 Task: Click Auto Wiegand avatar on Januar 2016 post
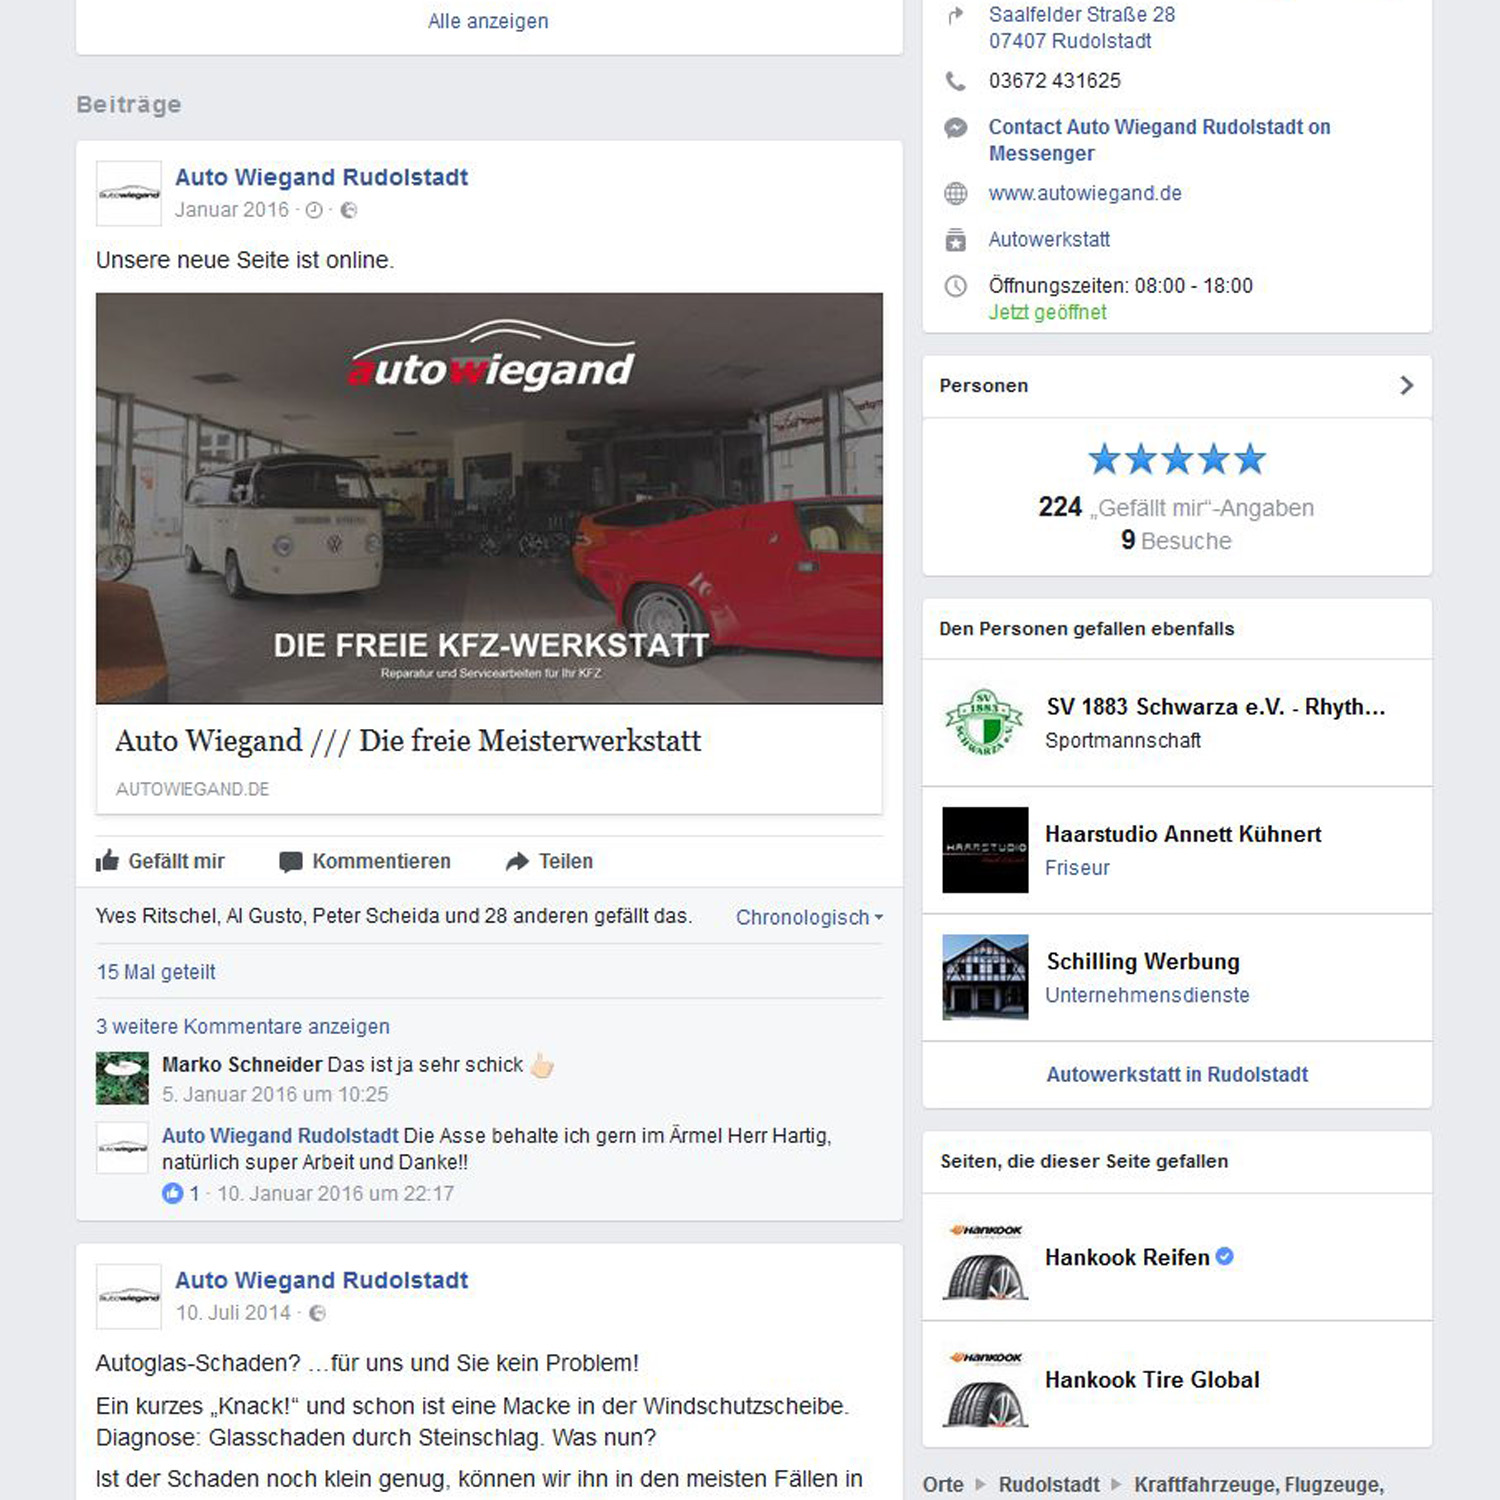coord(129,194)
